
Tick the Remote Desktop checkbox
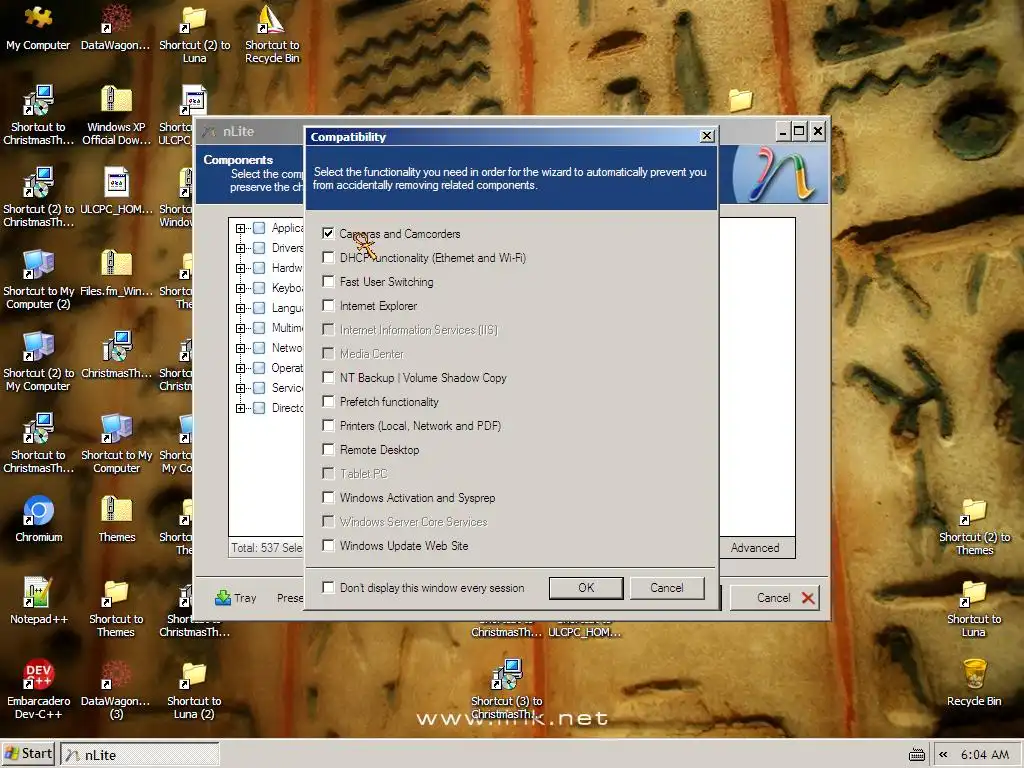(x=328, y=450)
